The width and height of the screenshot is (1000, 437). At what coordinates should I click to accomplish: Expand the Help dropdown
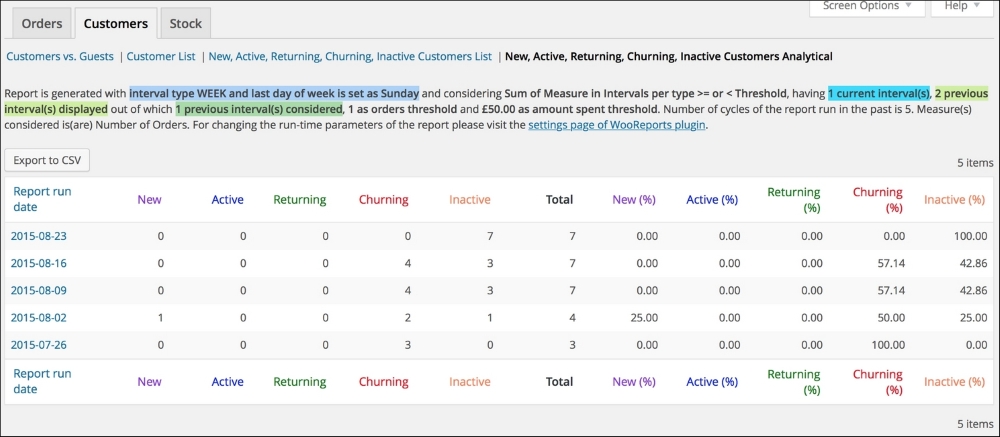point(962,6)
